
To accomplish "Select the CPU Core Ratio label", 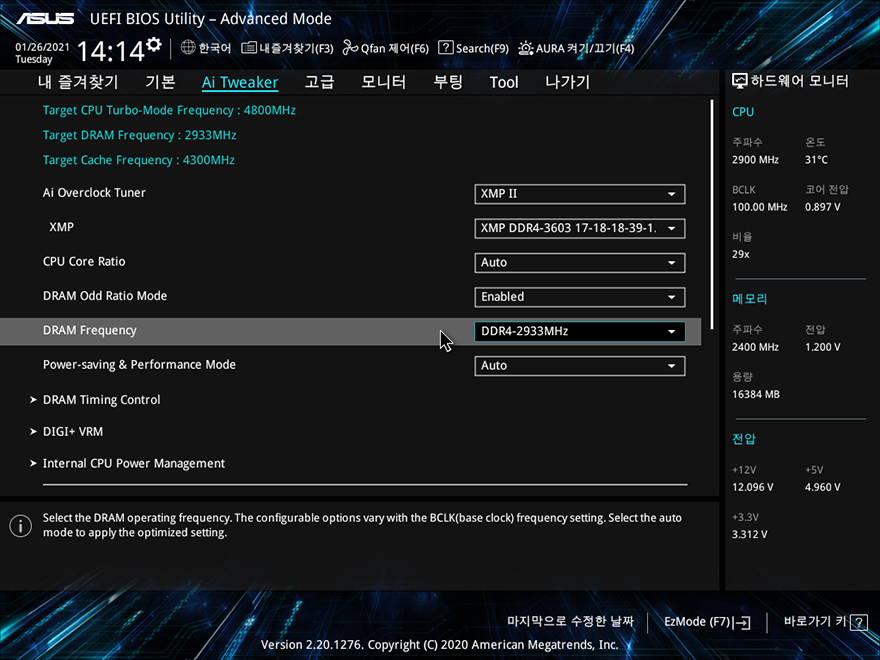I will 84,262.
